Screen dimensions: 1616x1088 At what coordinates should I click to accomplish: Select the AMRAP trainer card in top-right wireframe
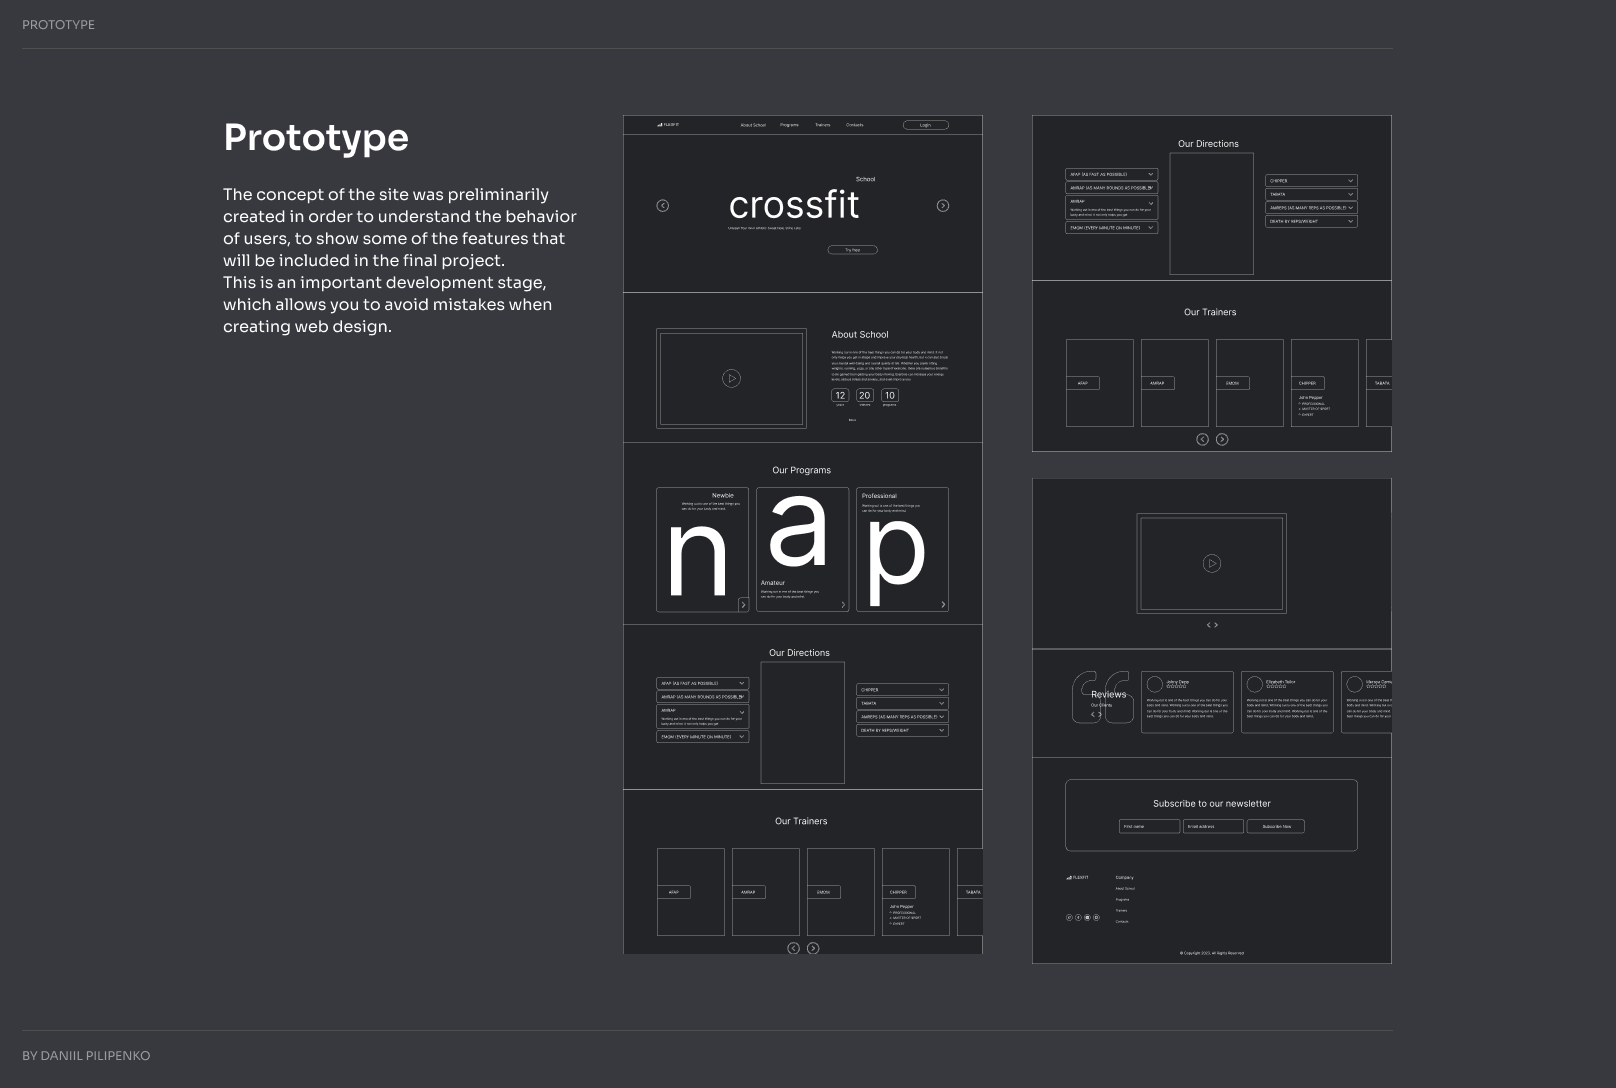(x=1175, y=383)
